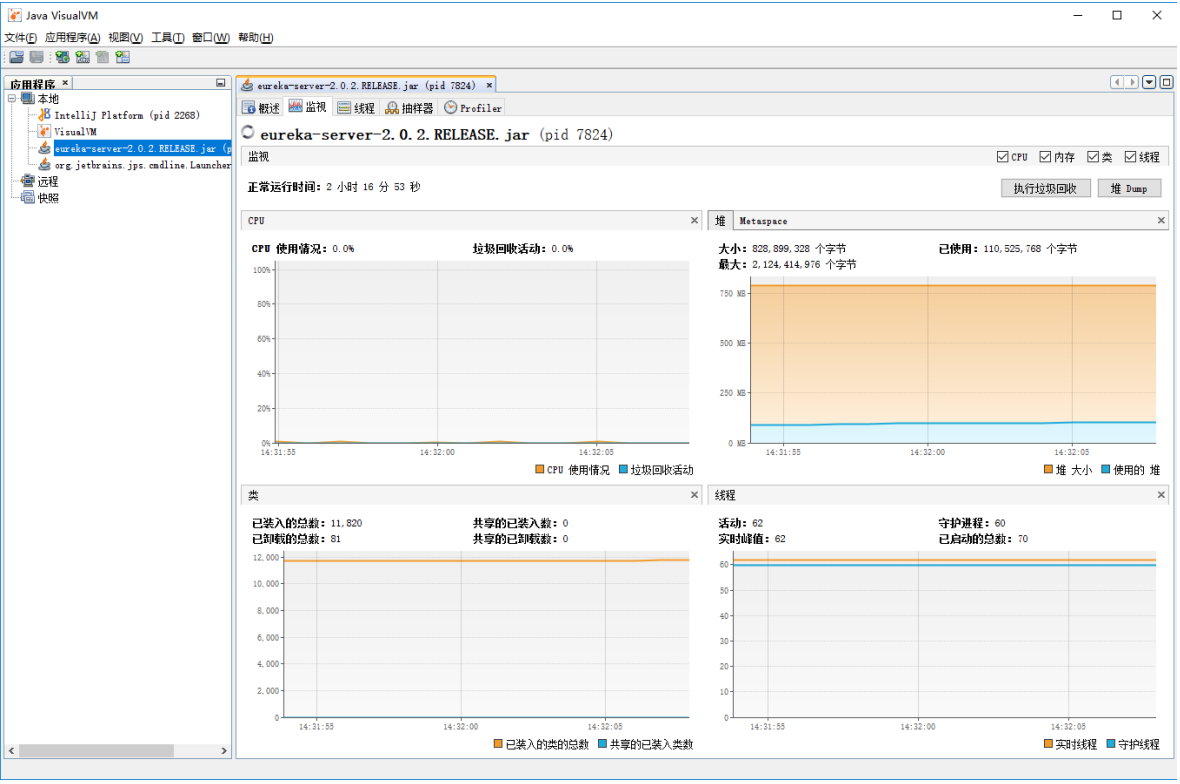Uncheck the CPU monitoring checkbox

pyautogui.click(x=1001, y=157)
